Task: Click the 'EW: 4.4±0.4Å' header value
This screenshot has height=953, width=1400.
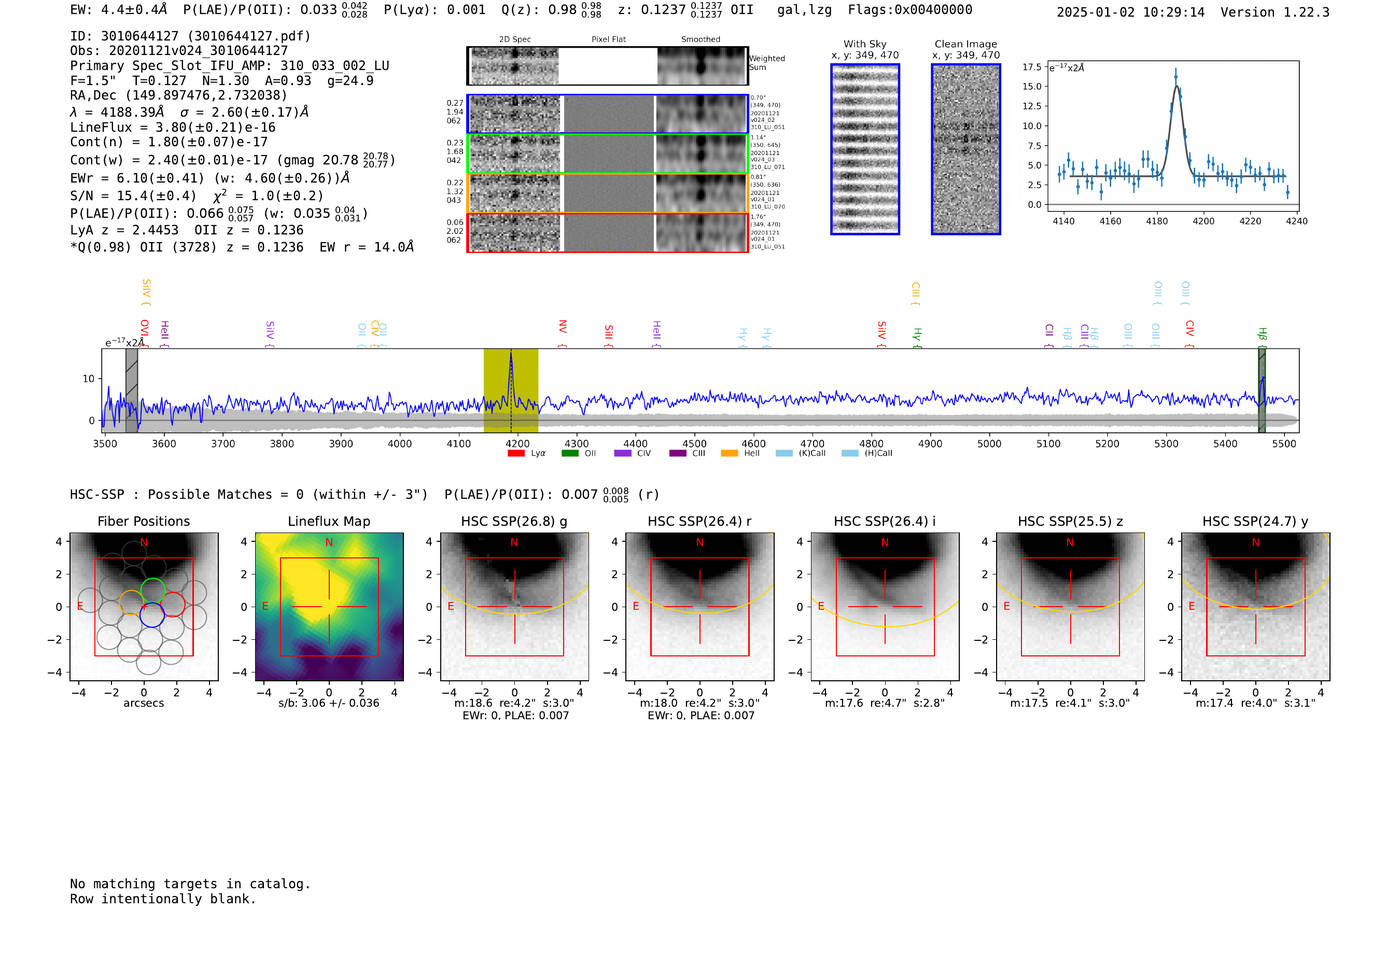Action: click(x=119, y=10)
